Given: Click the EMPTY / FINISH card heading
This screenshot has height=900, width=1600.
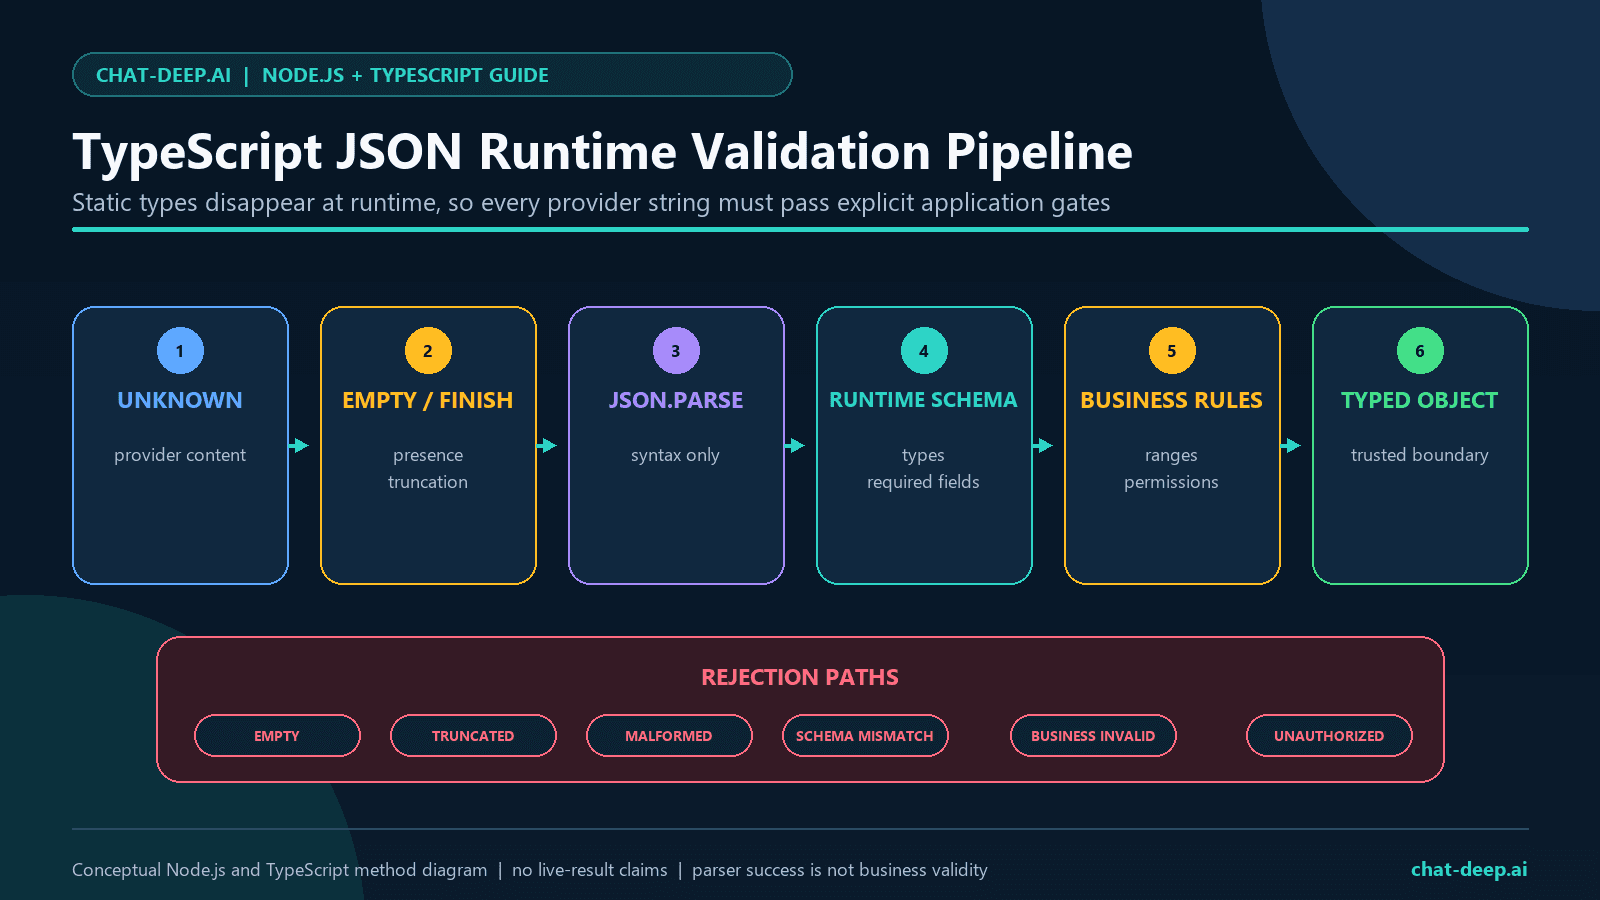Looking at the screenshot, I should click(x=428, y=400).
